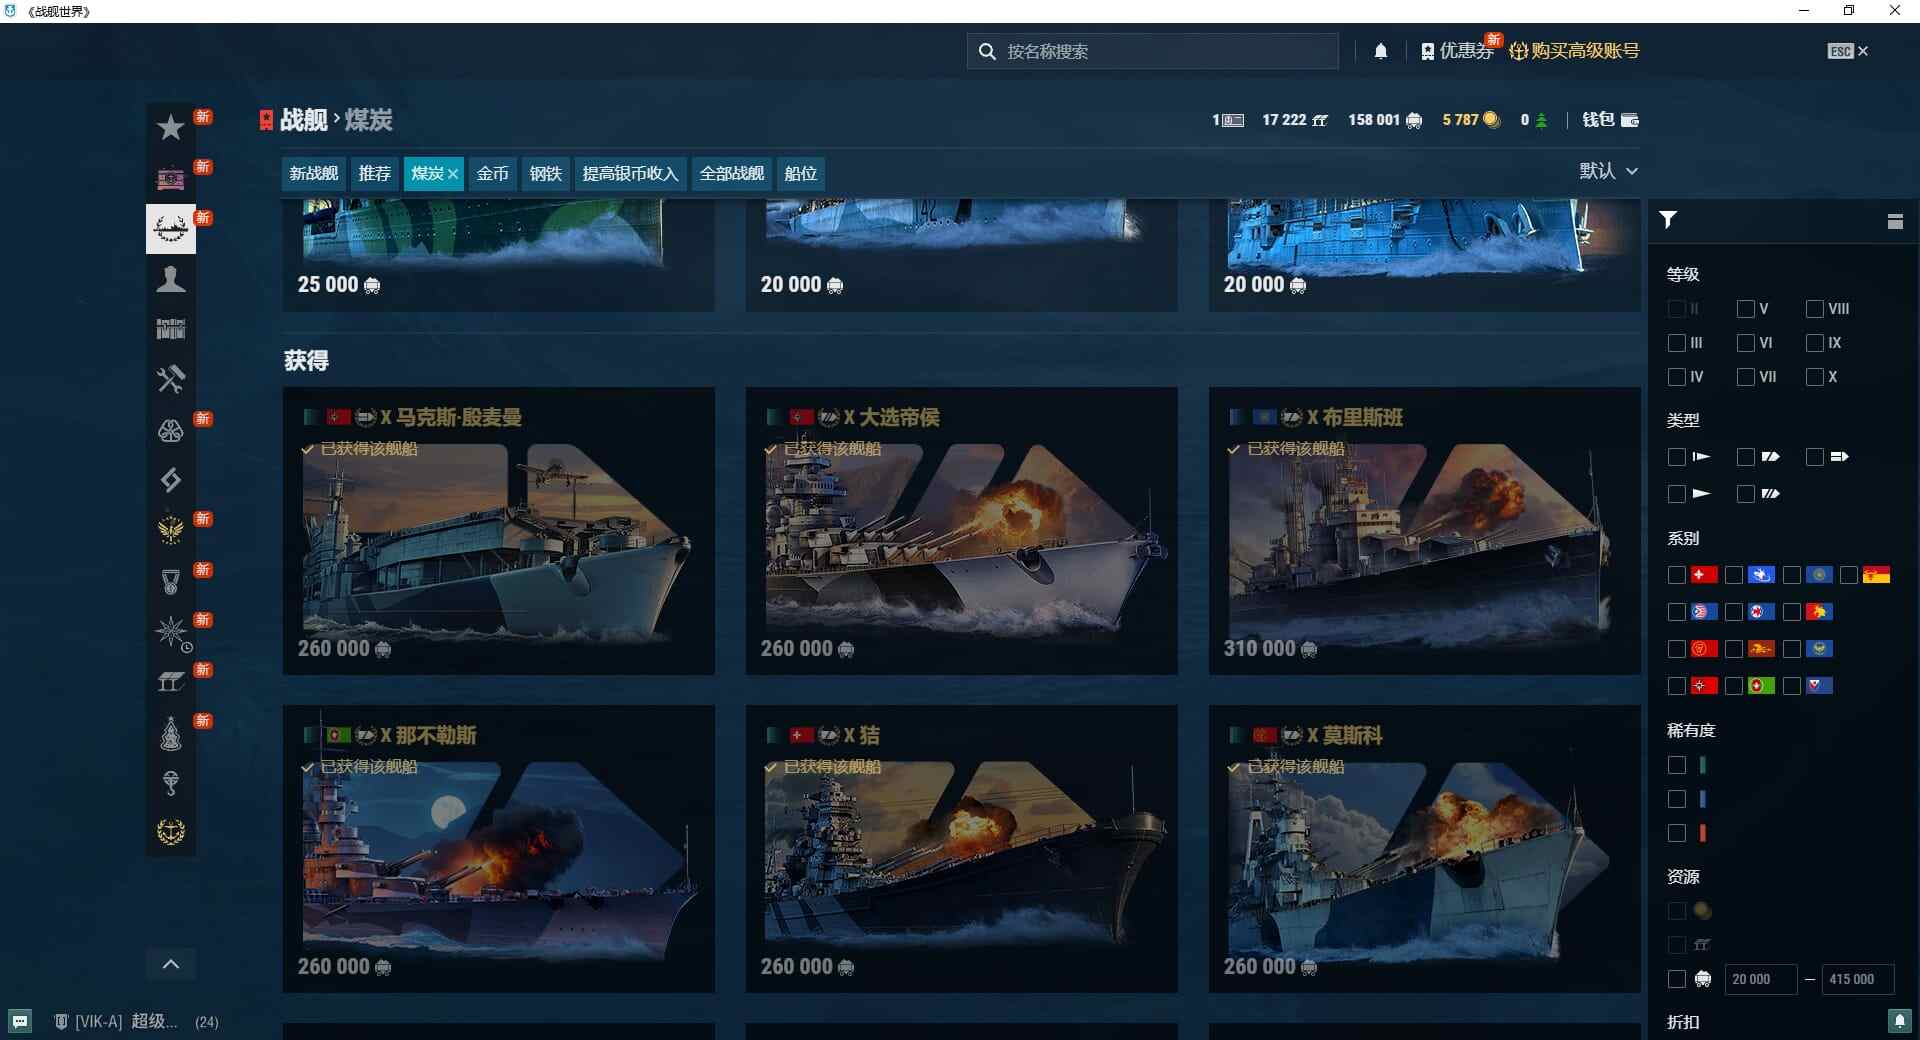Open the 默认 sorting dropdown
Viewport: 1920px width, 1040px height.
pos(1608,171)
